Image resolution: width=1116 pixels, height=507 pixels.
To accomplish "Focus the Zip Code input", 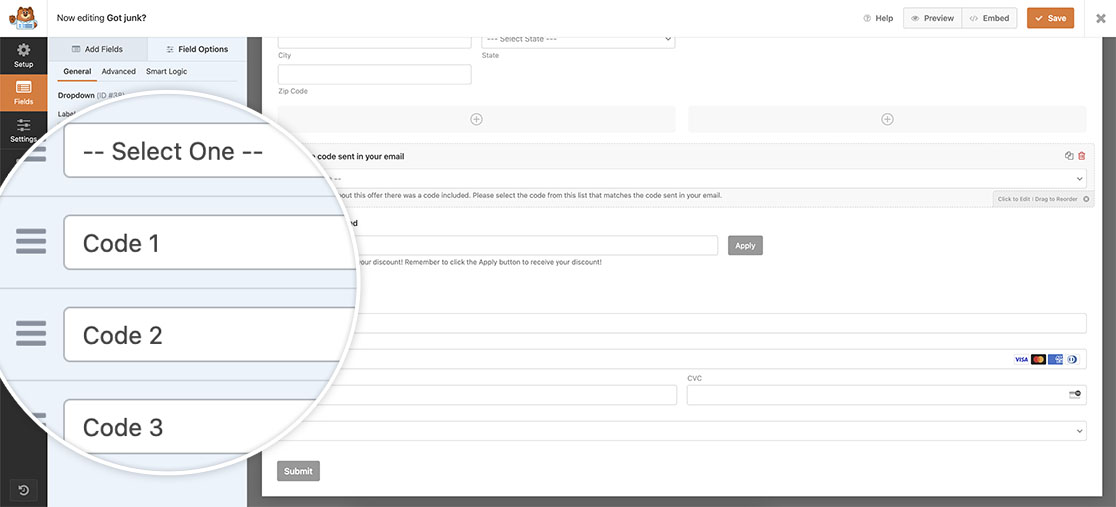I will coord(374,75).
